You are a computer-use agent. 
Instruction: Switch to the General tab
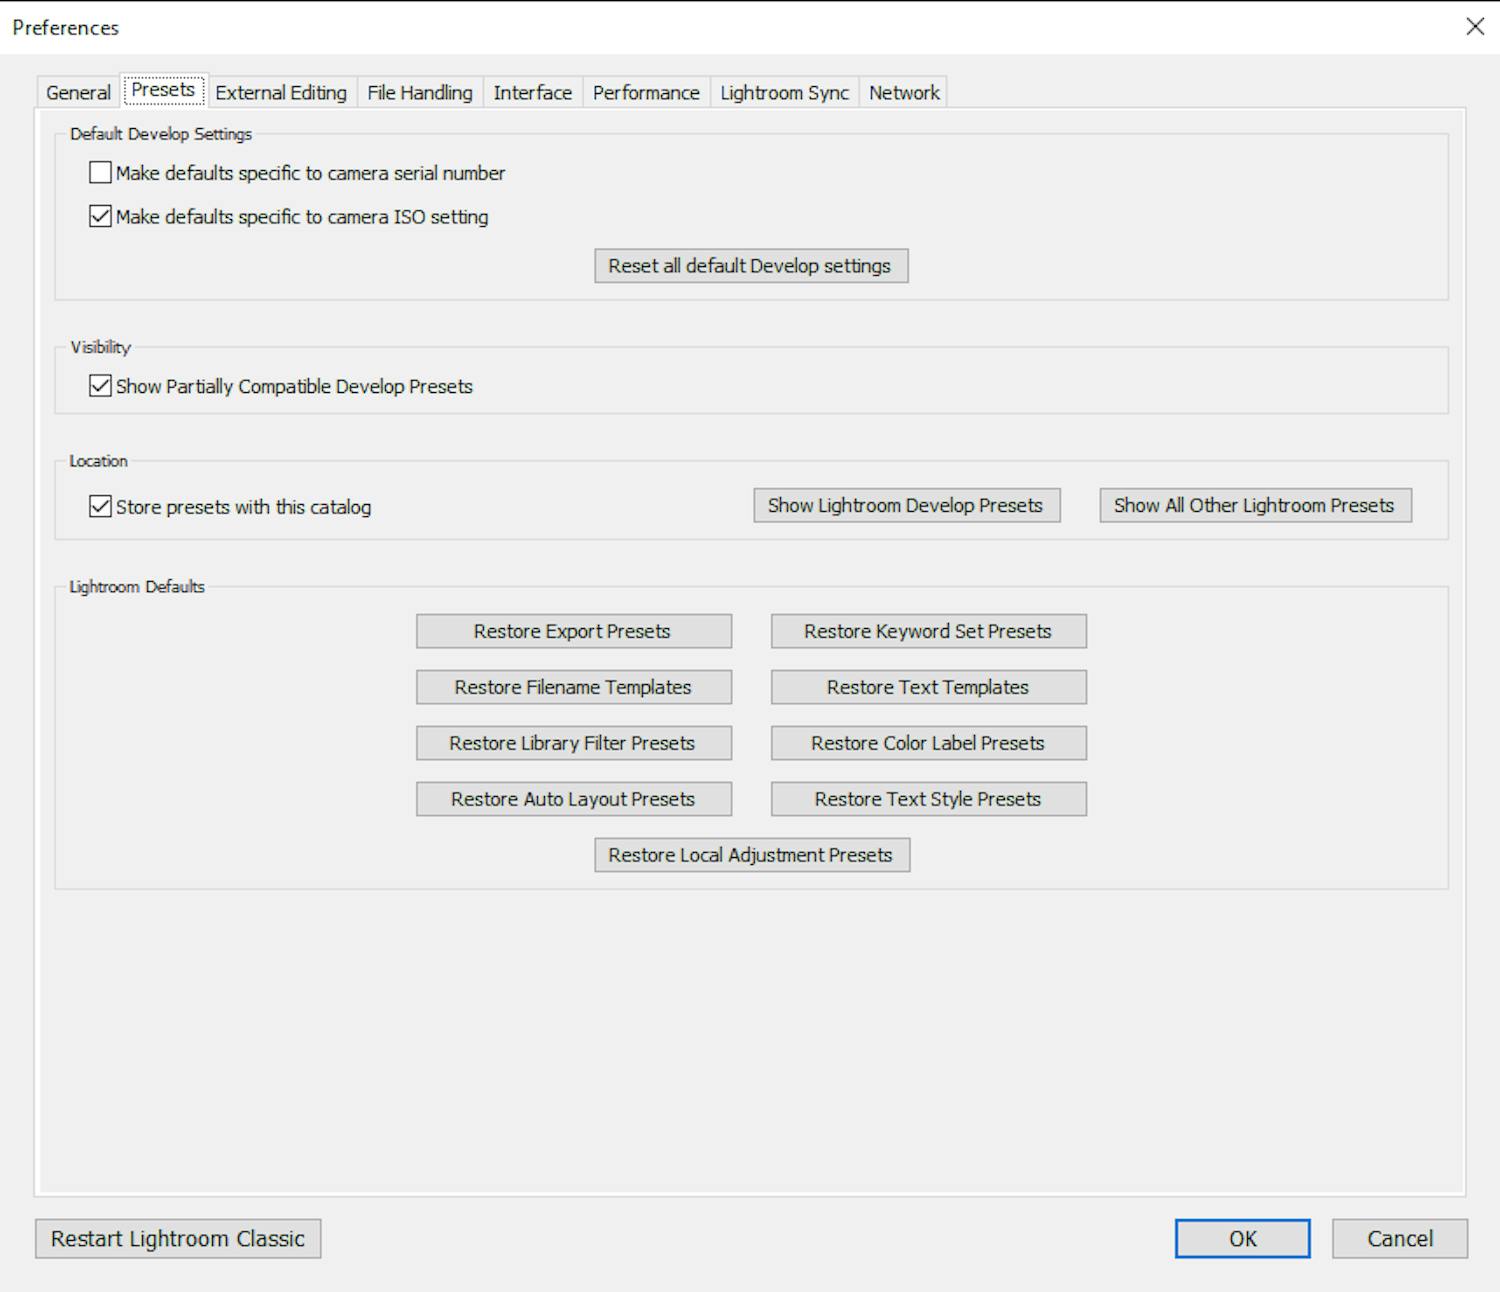pyautogui.click(x=78, y=93)
